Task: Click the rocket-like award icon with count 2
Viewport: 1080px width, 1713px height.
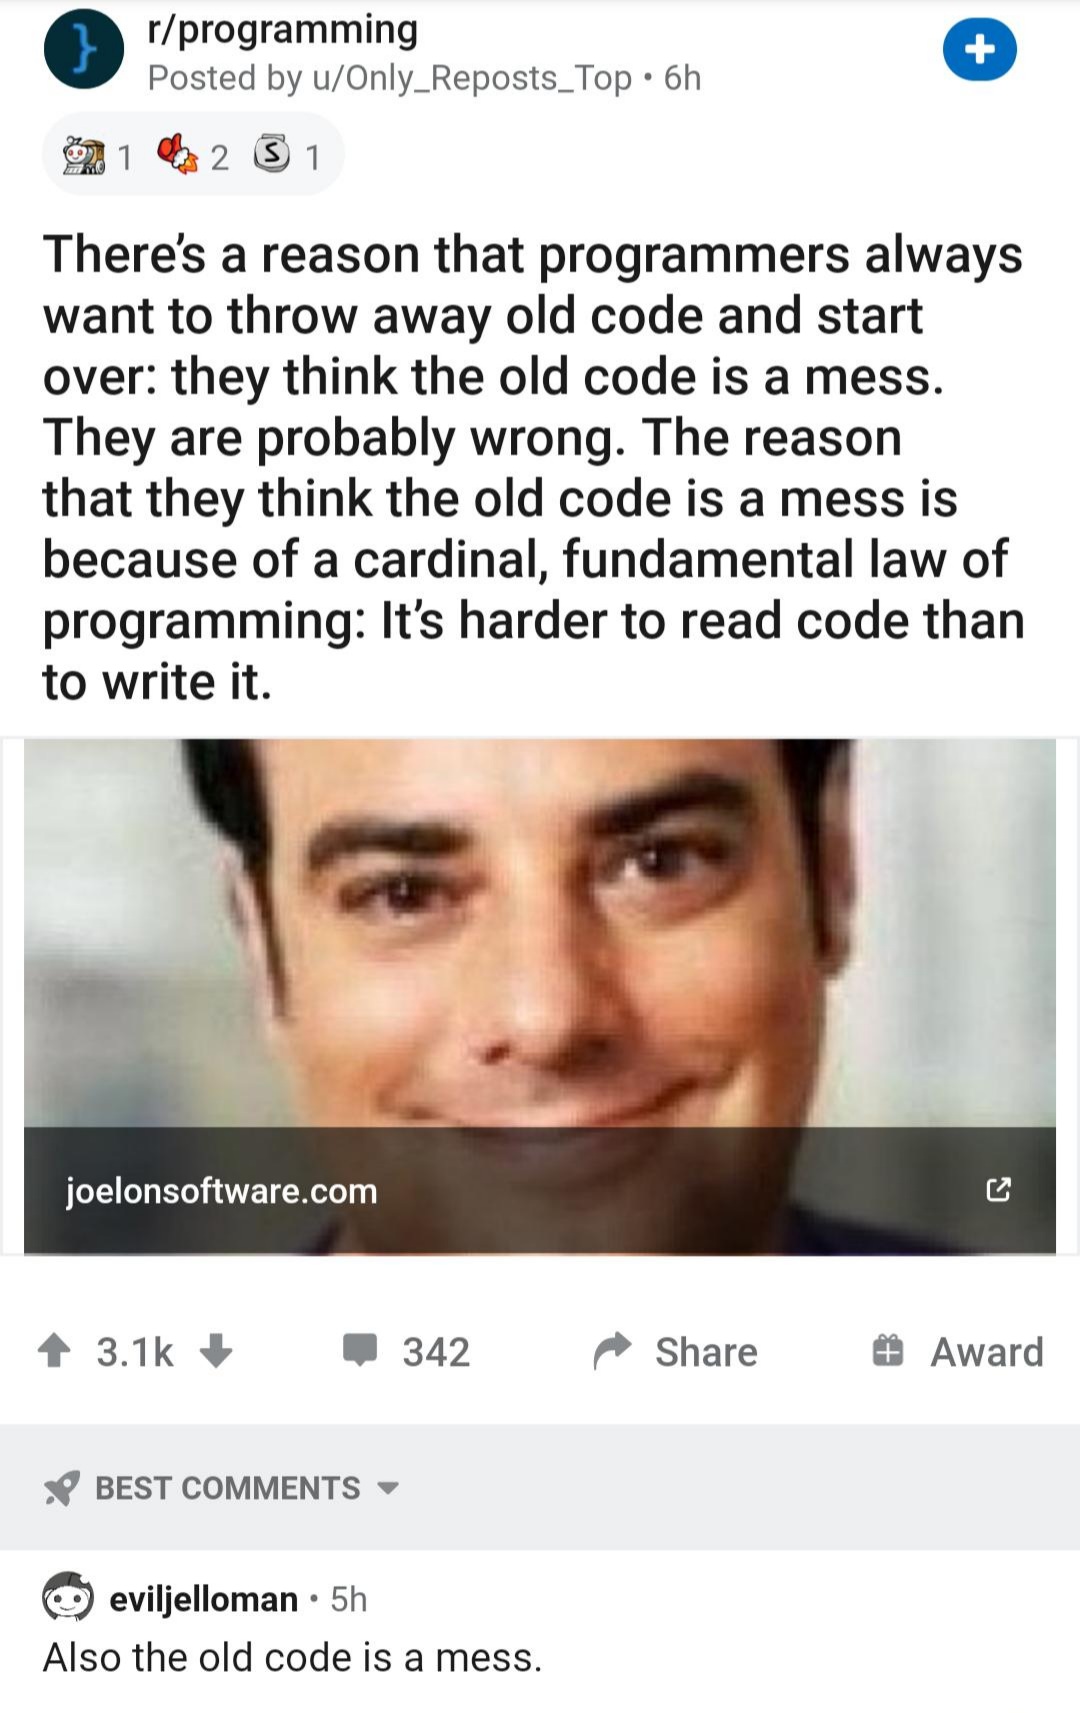Action: point(177,156)
